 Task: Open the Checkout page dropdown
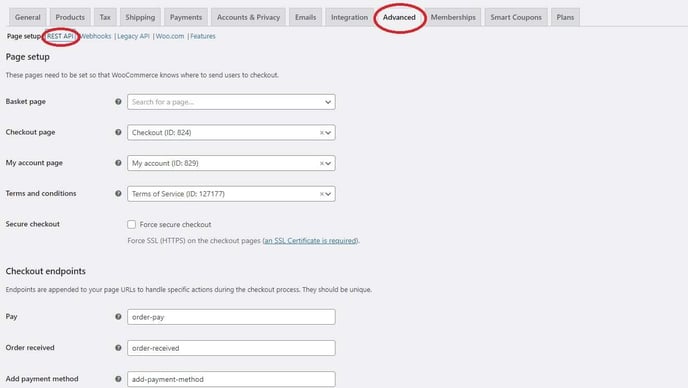(231, 133)
